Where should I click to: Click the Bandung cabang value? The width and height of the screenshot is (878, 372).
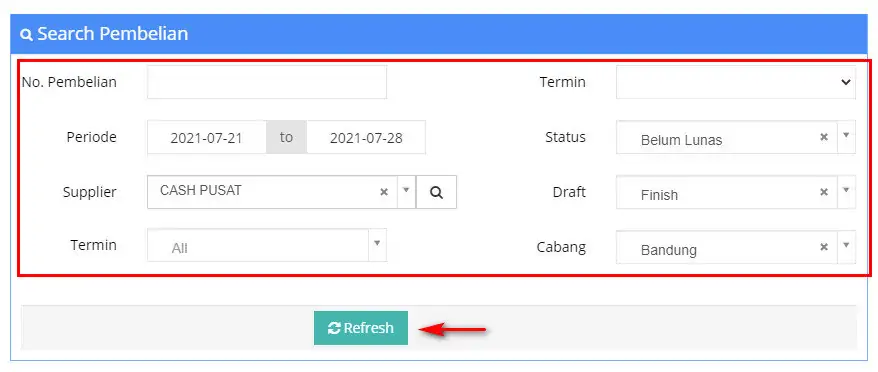point(669,250)
